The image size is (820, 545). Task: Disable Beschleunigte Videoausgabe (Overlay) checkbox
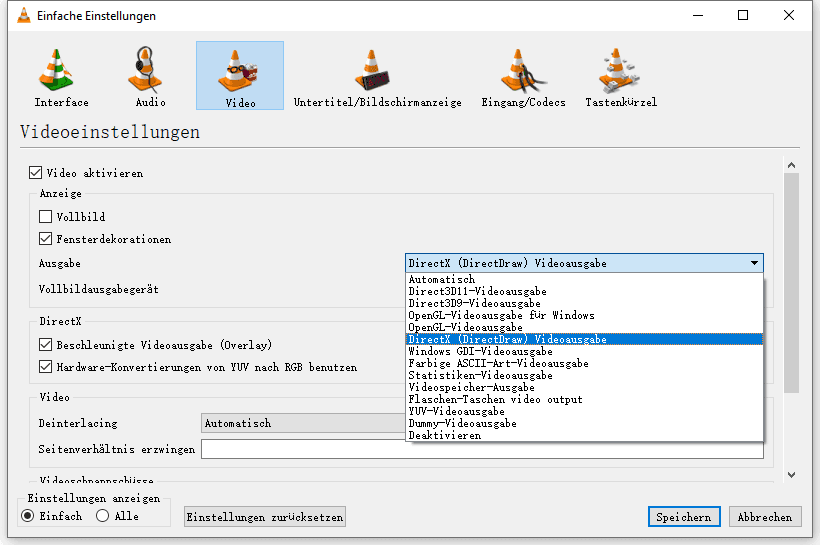[45, 345]
